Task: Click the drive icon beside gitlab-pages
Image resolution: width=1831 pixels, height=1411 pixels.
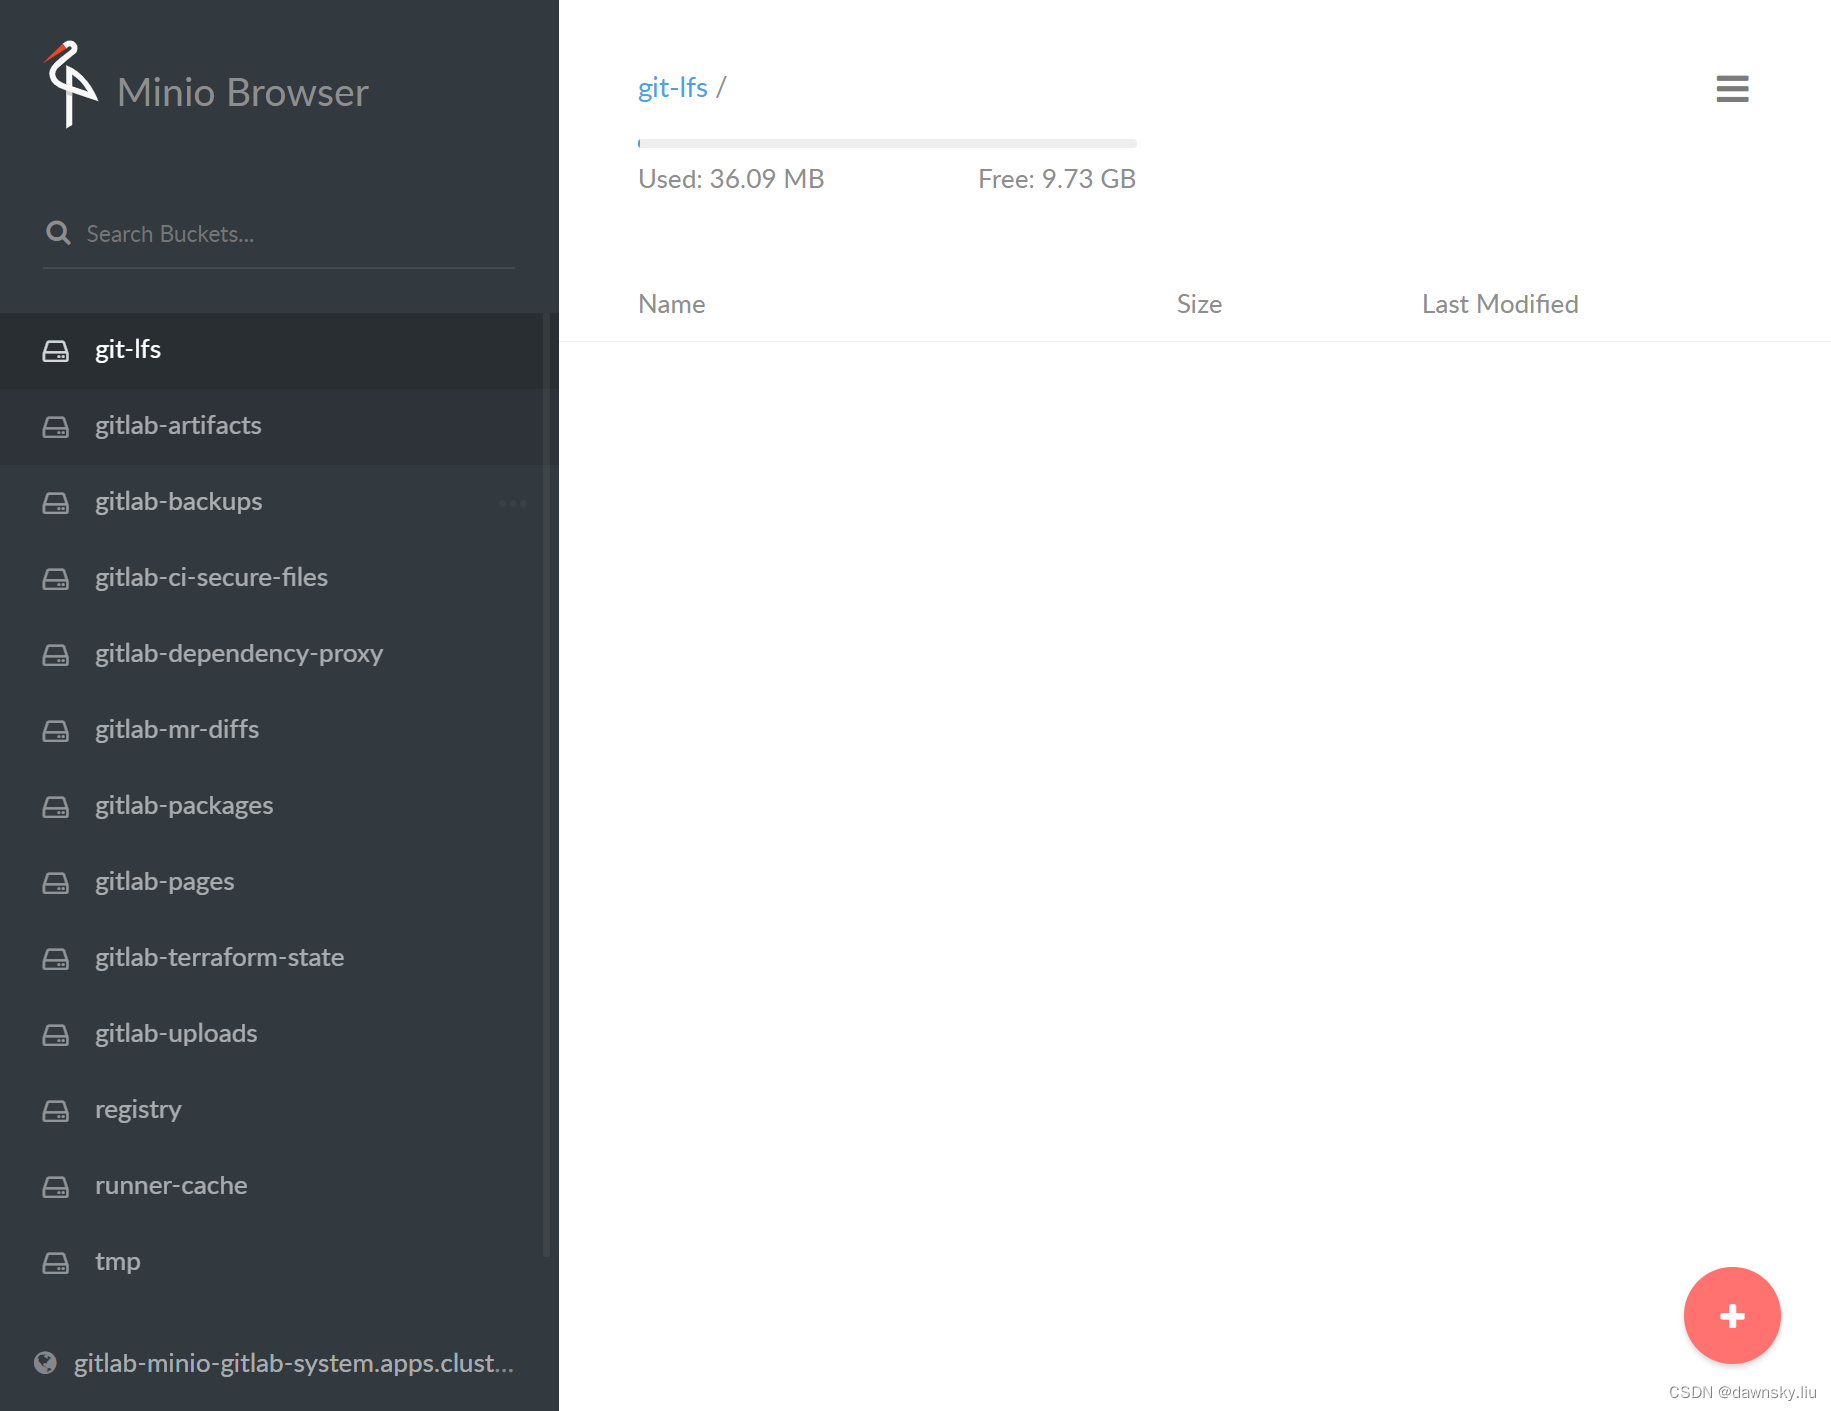Action: [x=56, y=883]
